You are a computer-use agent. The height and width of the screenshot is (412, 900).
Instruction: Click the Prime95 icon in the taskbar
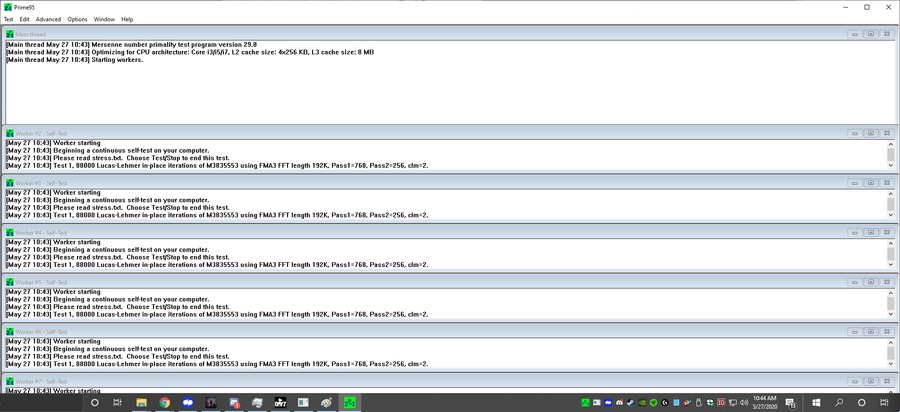[350, 402]
